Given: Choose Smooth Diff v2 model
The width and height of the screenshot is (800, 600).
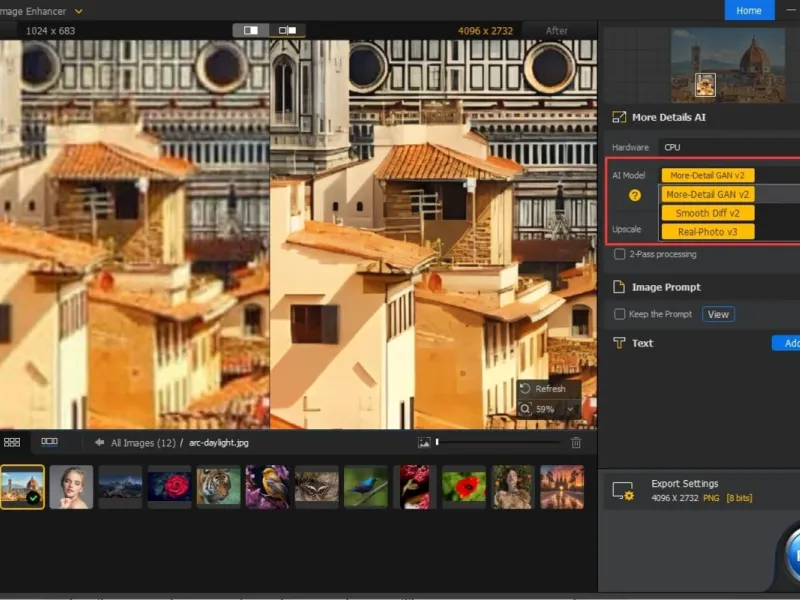Looking at the screenshot, I should coord(708,213).
